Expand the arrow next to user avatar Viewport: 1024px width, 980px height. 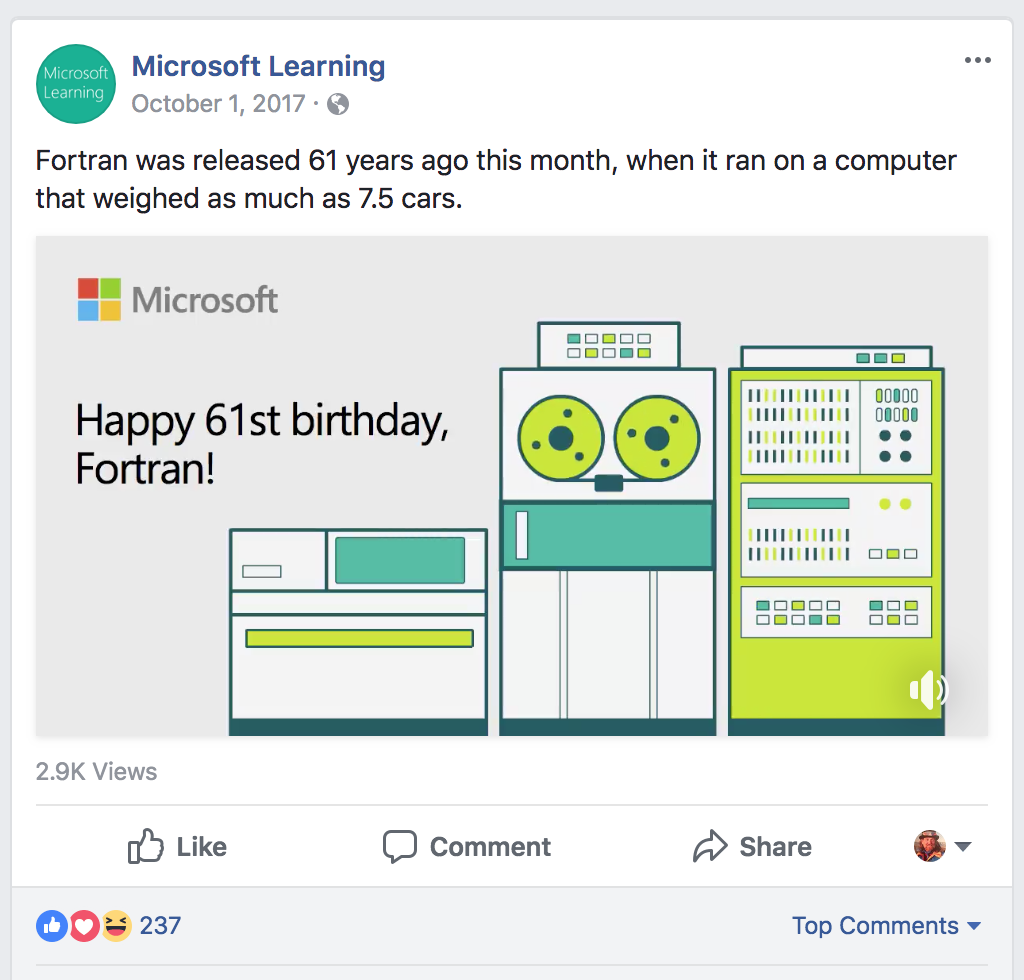[963, 847]
